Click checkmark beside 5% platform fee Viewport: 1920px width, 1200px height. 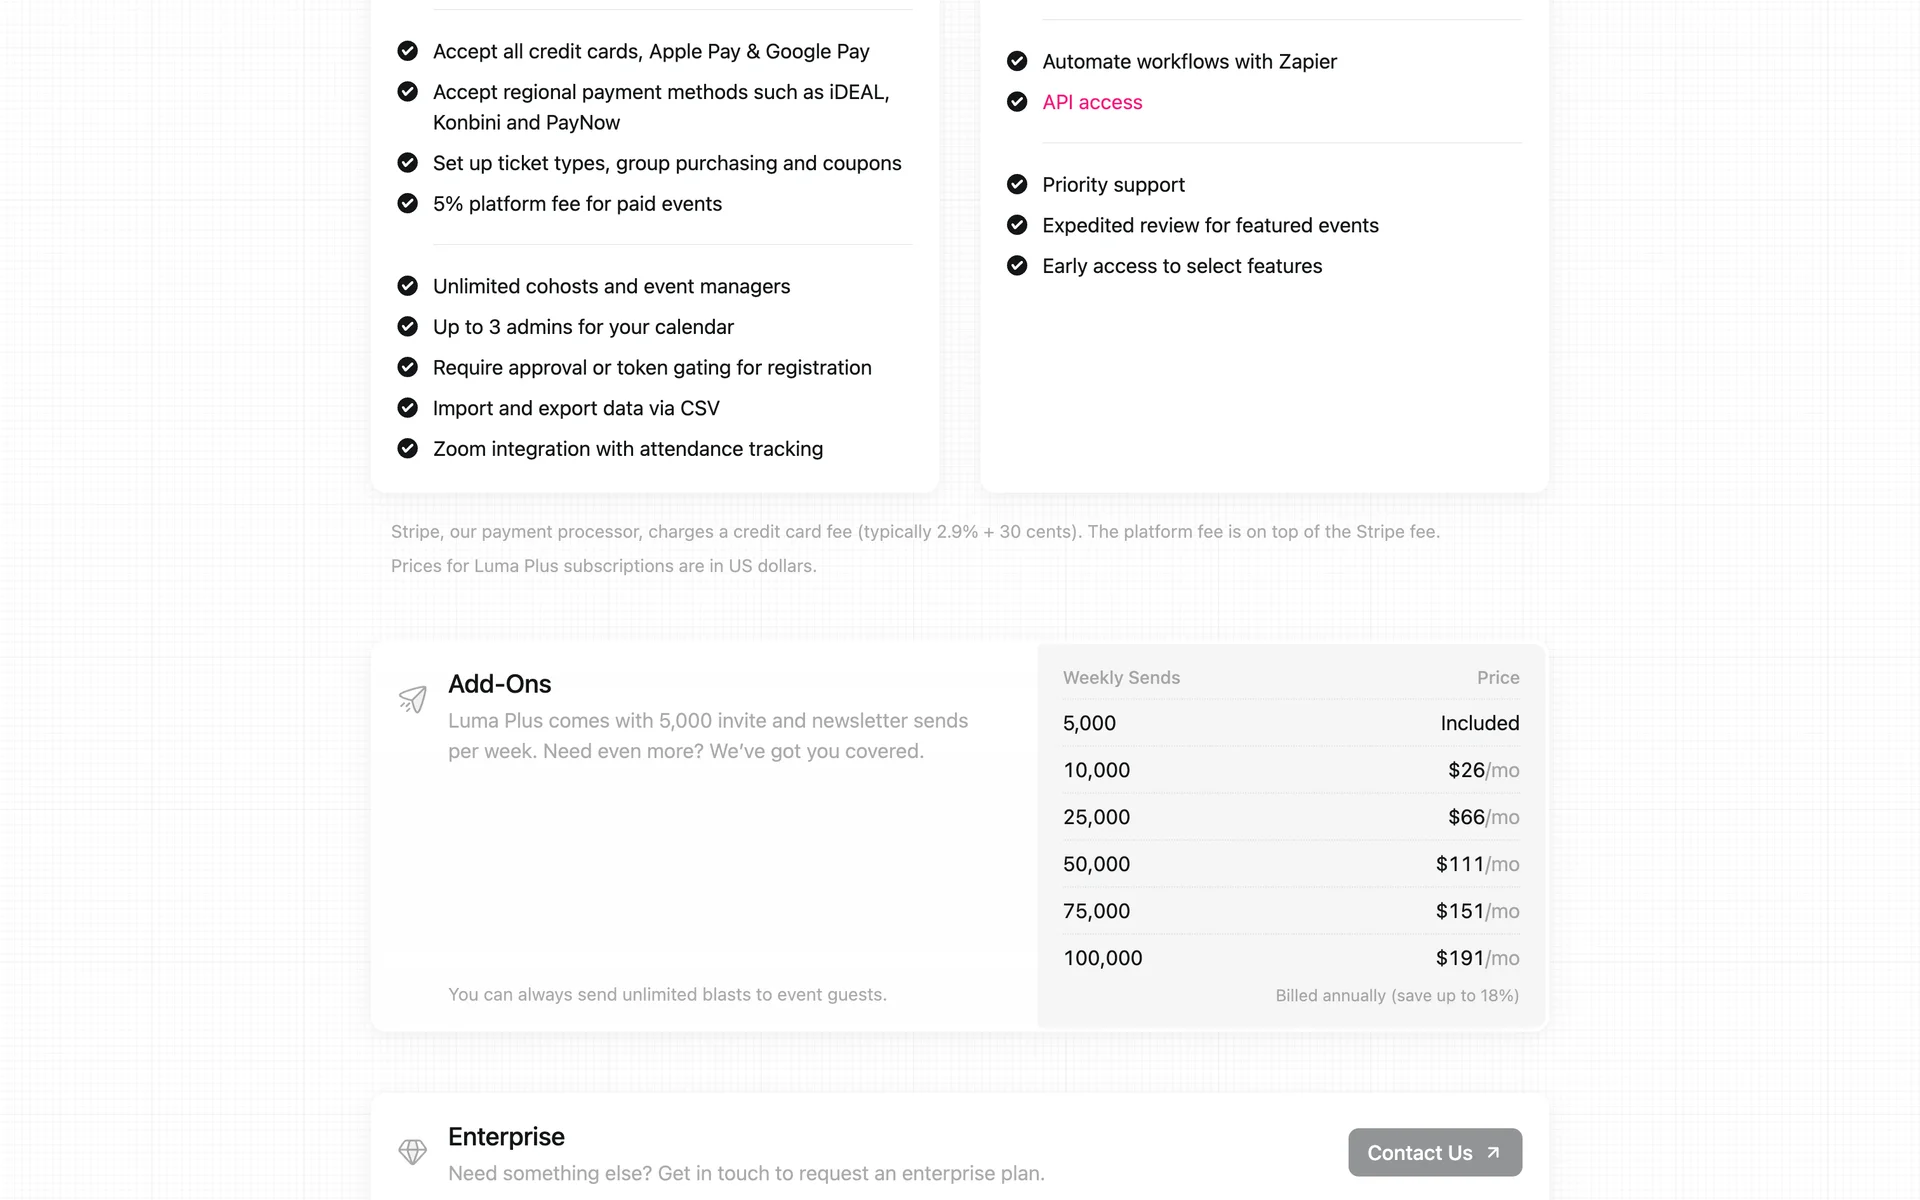tap(407, 204)
